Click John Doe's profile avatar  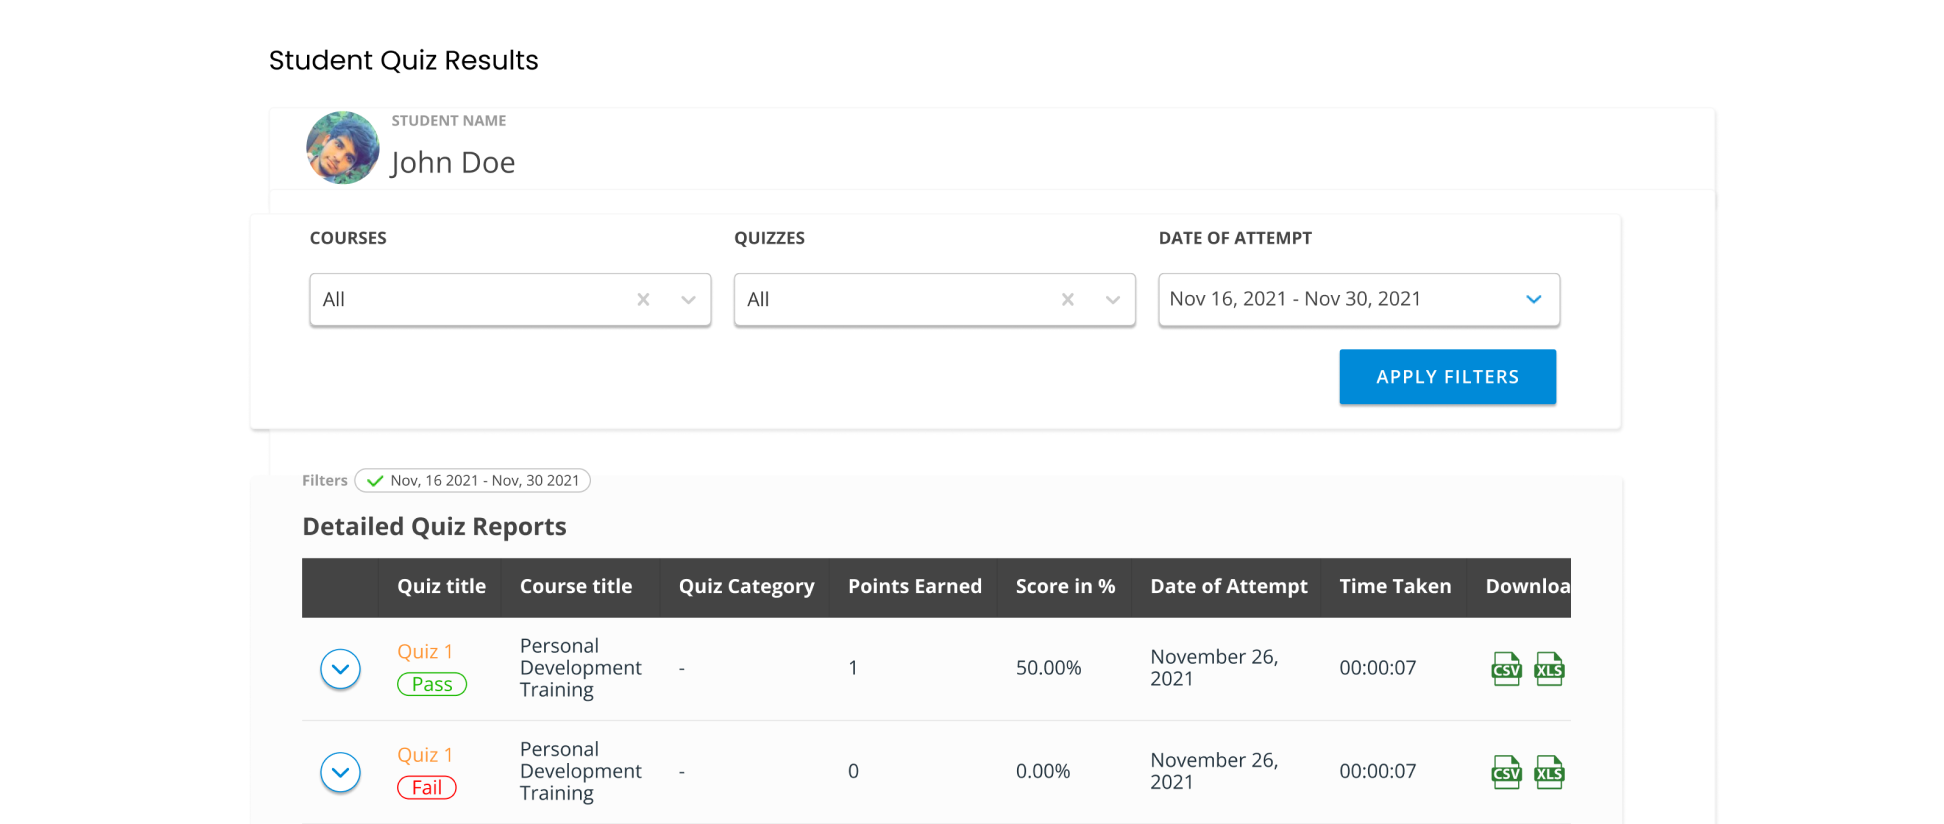click(342, 148)
